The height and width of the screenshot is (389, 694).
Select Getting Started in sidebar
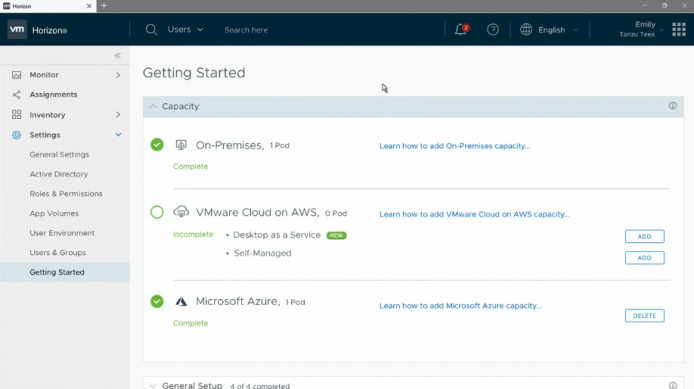click(65, 272)
